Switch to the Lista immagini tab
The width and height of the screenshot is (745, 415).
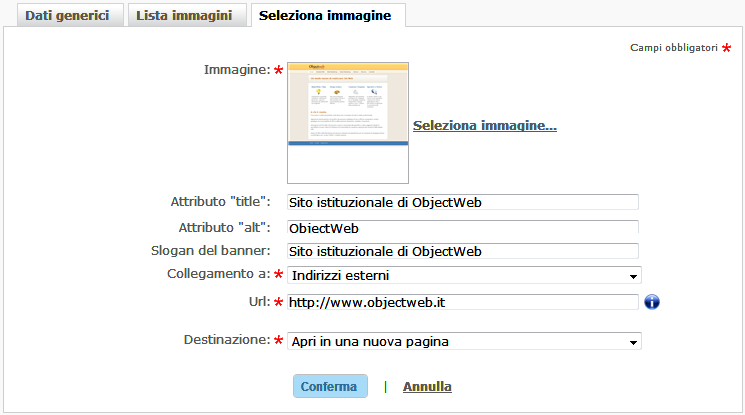pos(187,16)
